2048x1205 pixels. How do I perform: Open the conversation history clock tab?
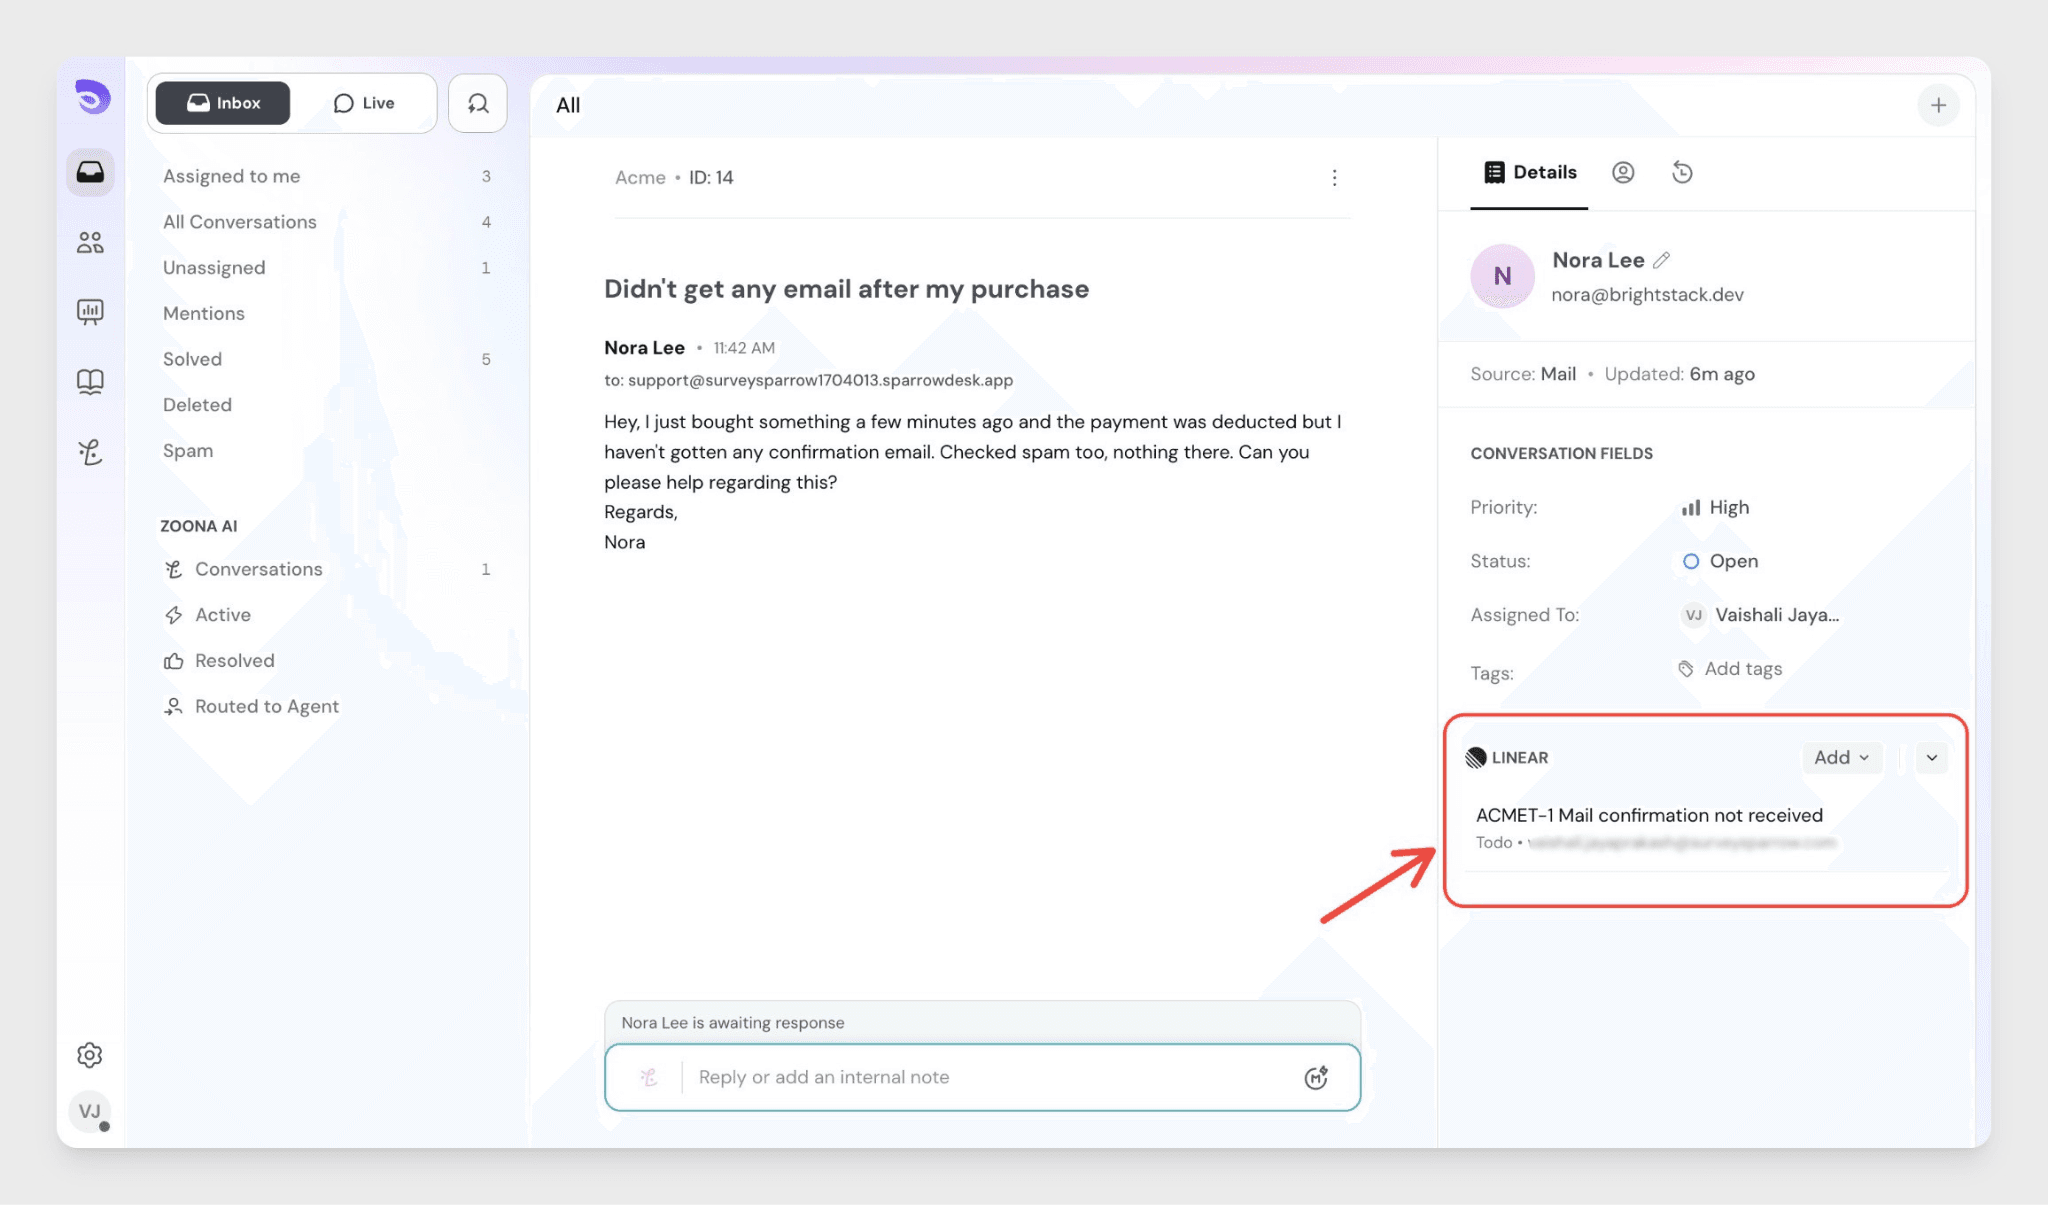[1682, 172]
